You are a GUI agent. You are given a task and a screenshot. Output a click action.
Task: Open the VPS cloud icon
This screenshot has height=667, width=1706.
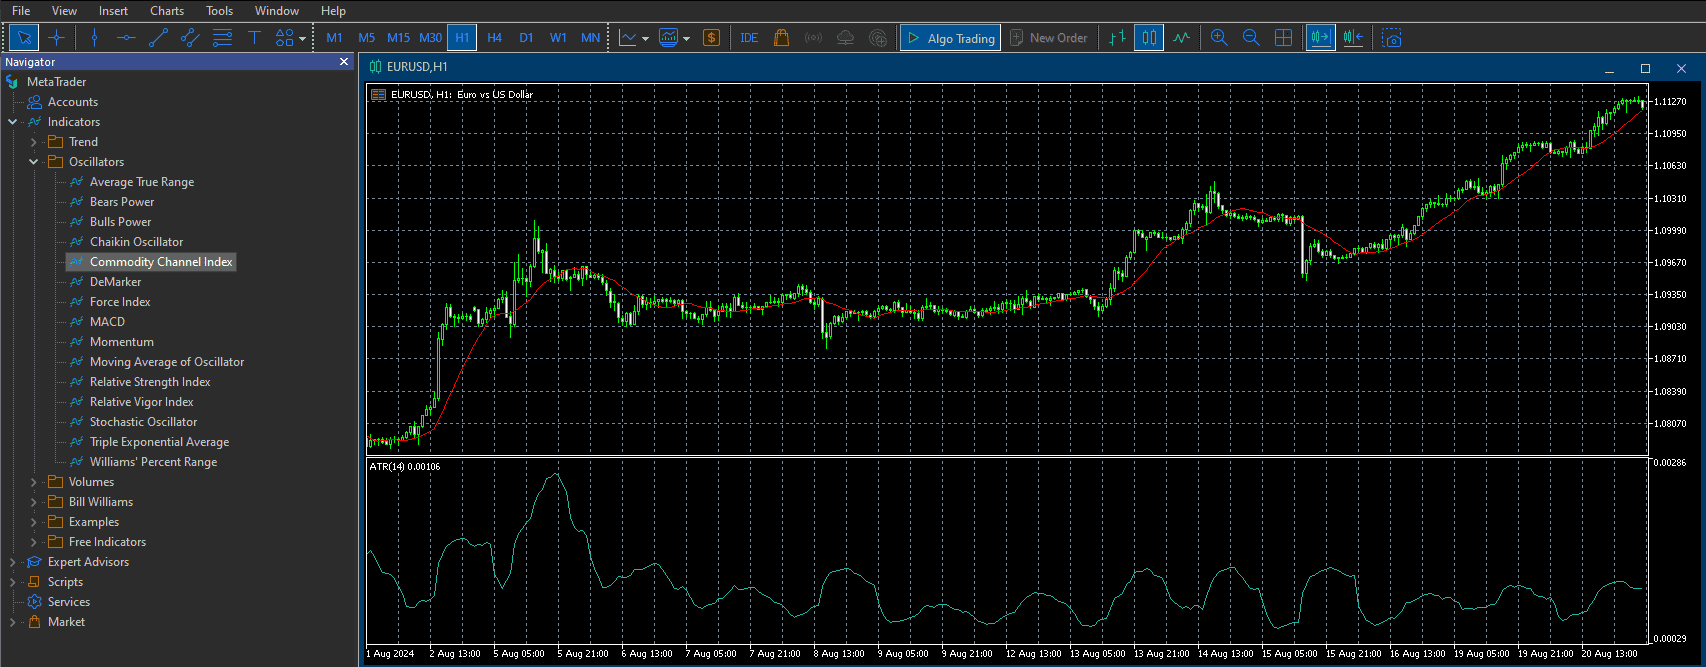click(x=846, y=38)
